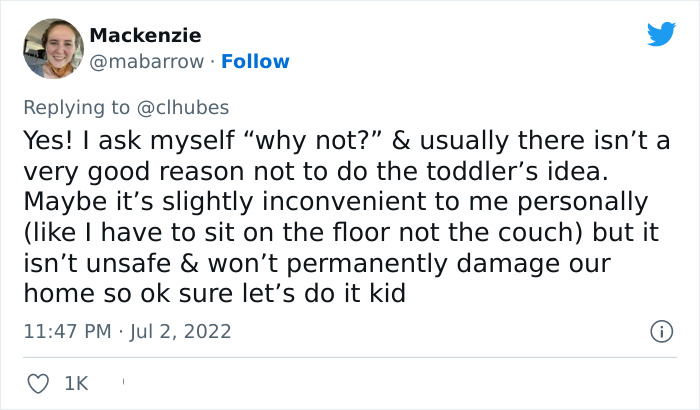Viewport: 700px width, 410px height.
Task: Follow the @mabarrow account
Action: point(255,61)
